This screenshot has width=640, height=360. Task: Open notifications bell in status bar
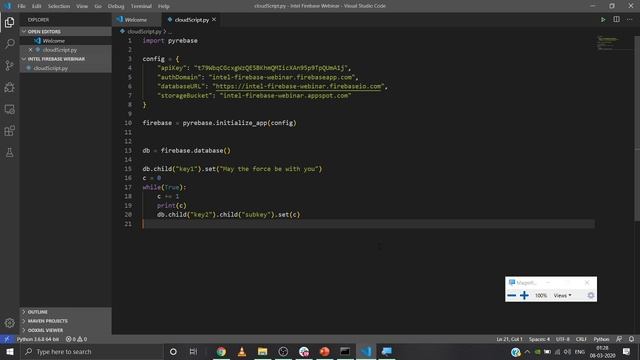click(x=631, y=339)
